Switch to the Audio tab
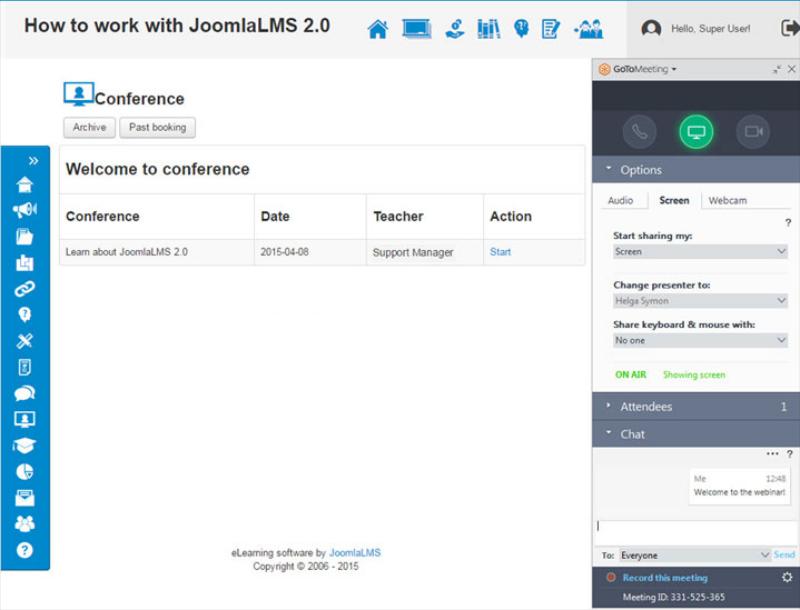 pyautogui.click(x=620, y=200)
